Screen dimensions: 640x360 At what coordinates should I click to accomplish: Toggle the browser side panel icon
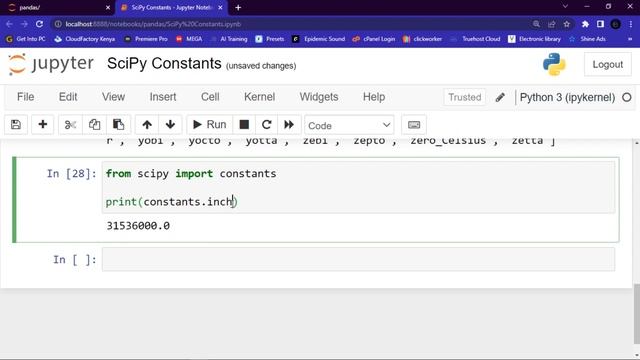point(600,24)
